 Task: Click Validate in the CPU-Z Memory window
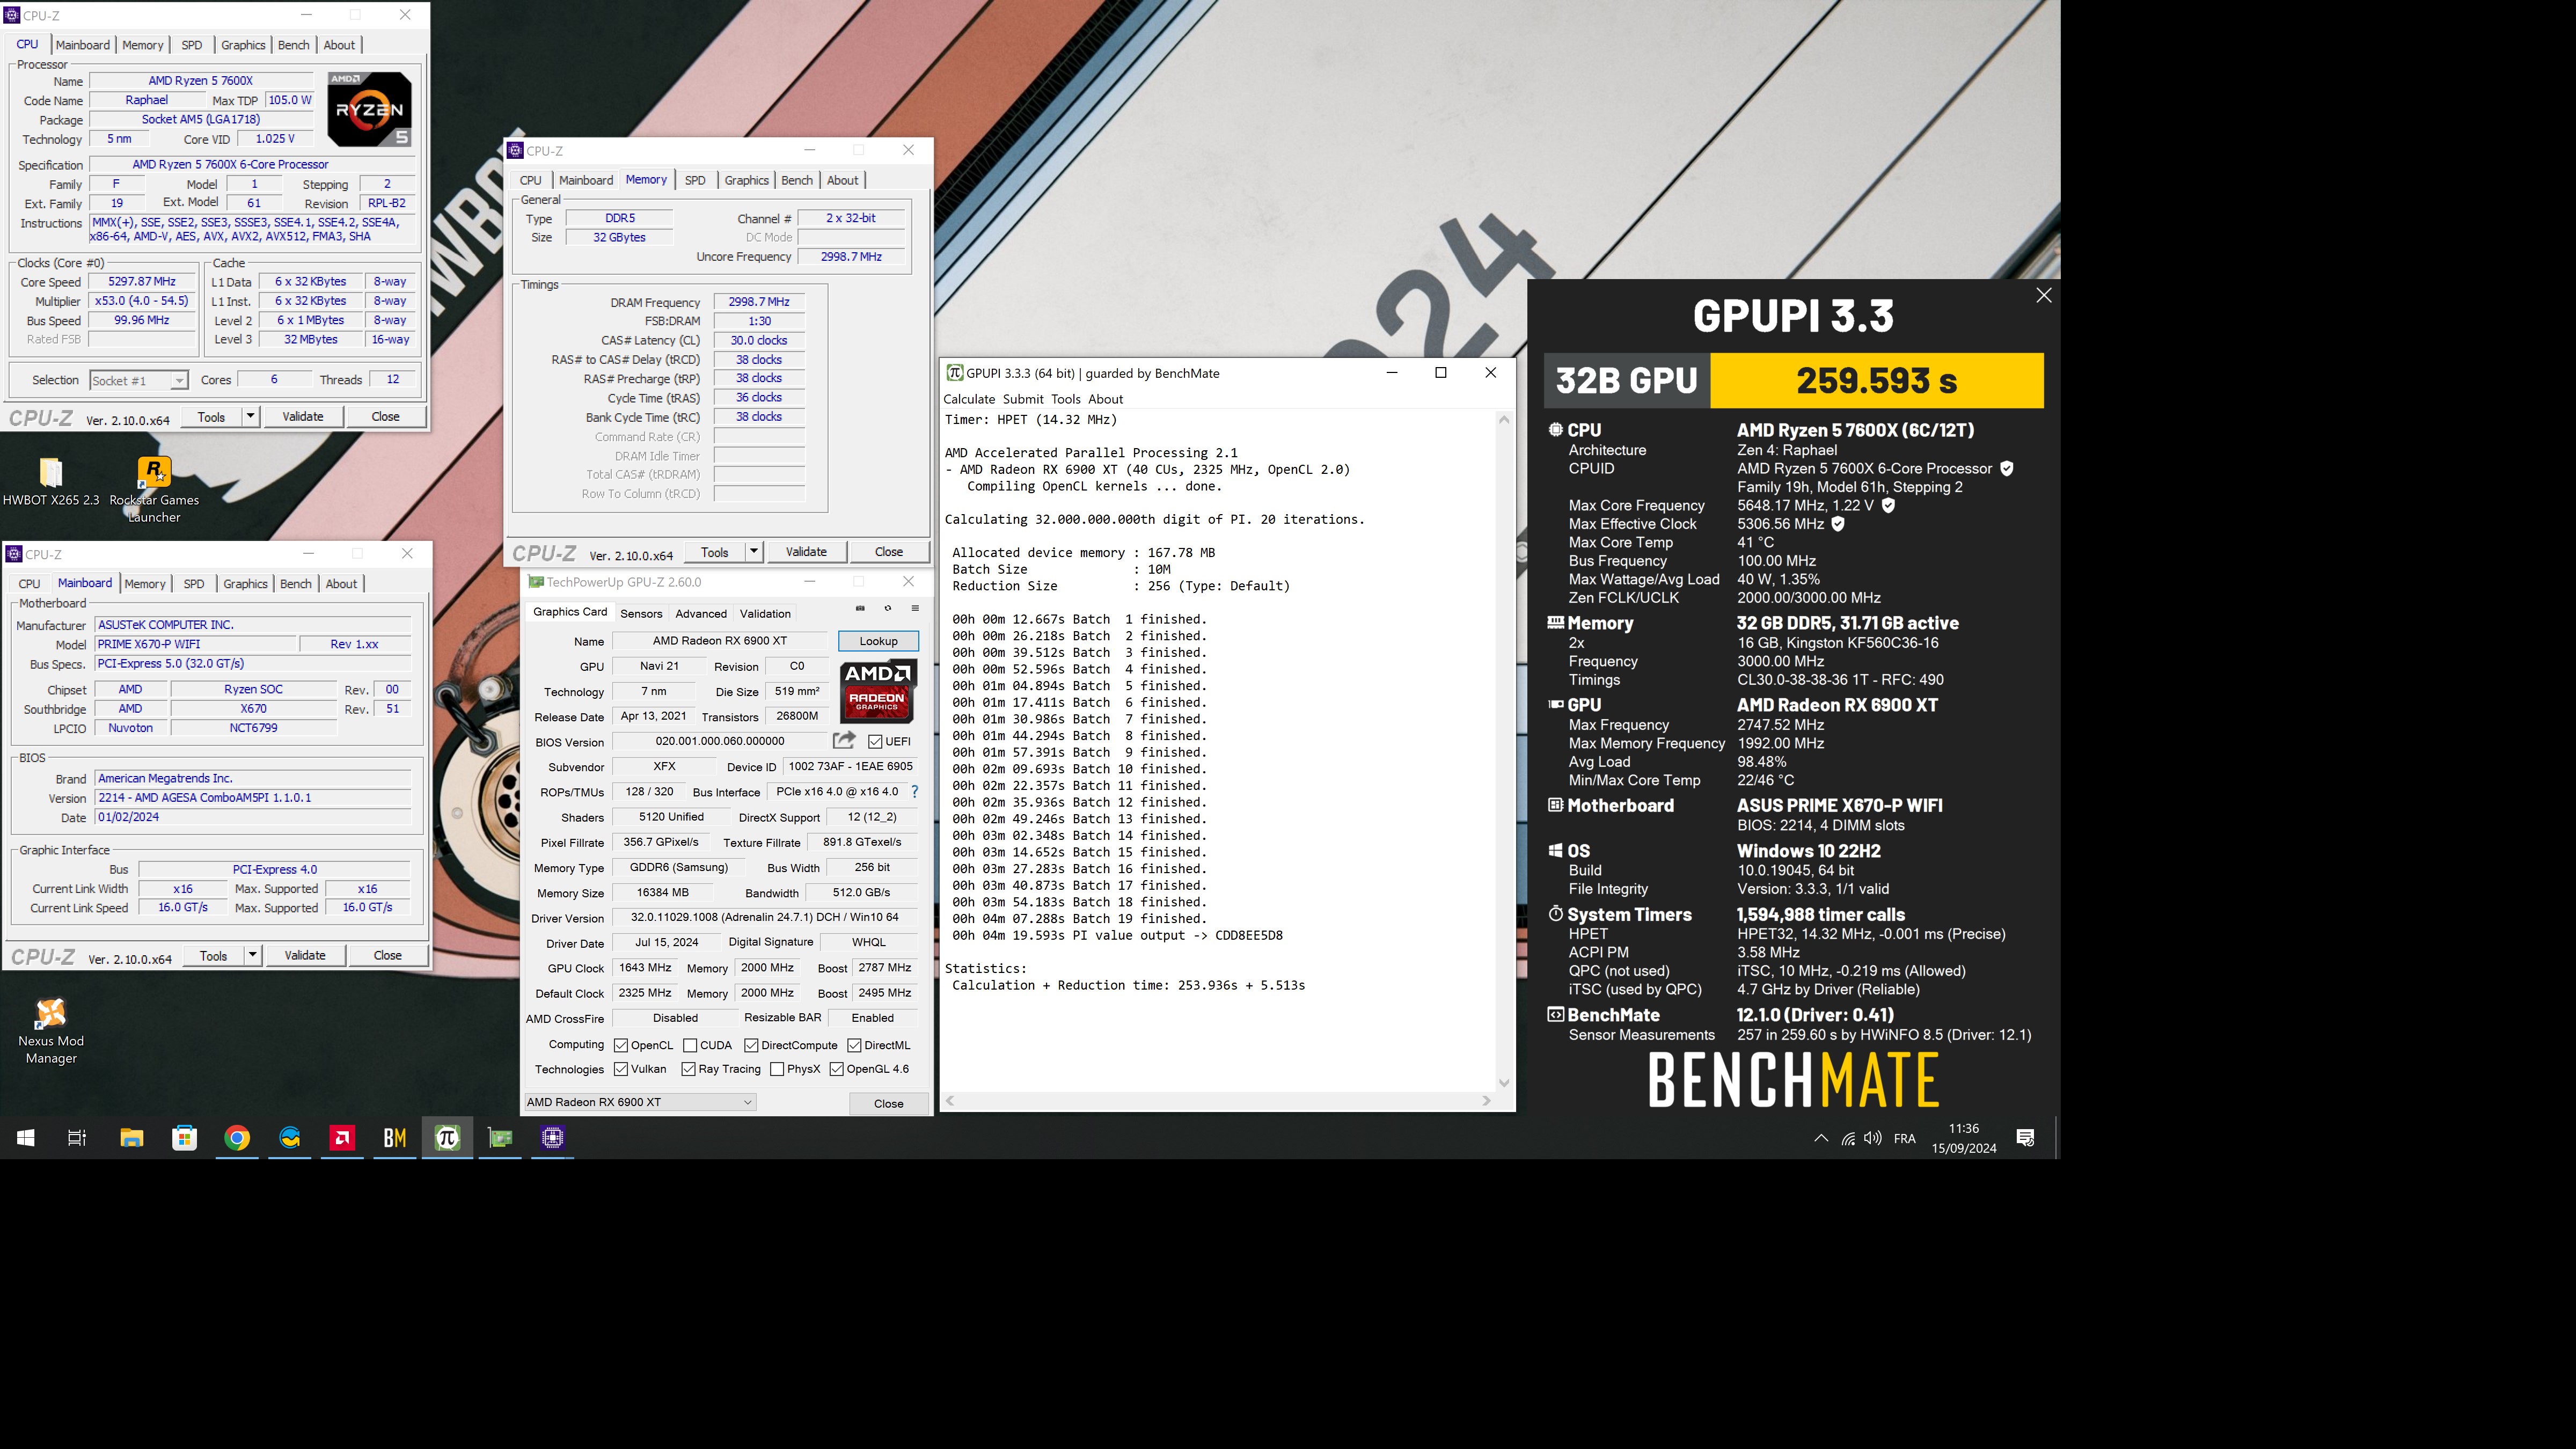pyautogui.click(x=806, y=551)
